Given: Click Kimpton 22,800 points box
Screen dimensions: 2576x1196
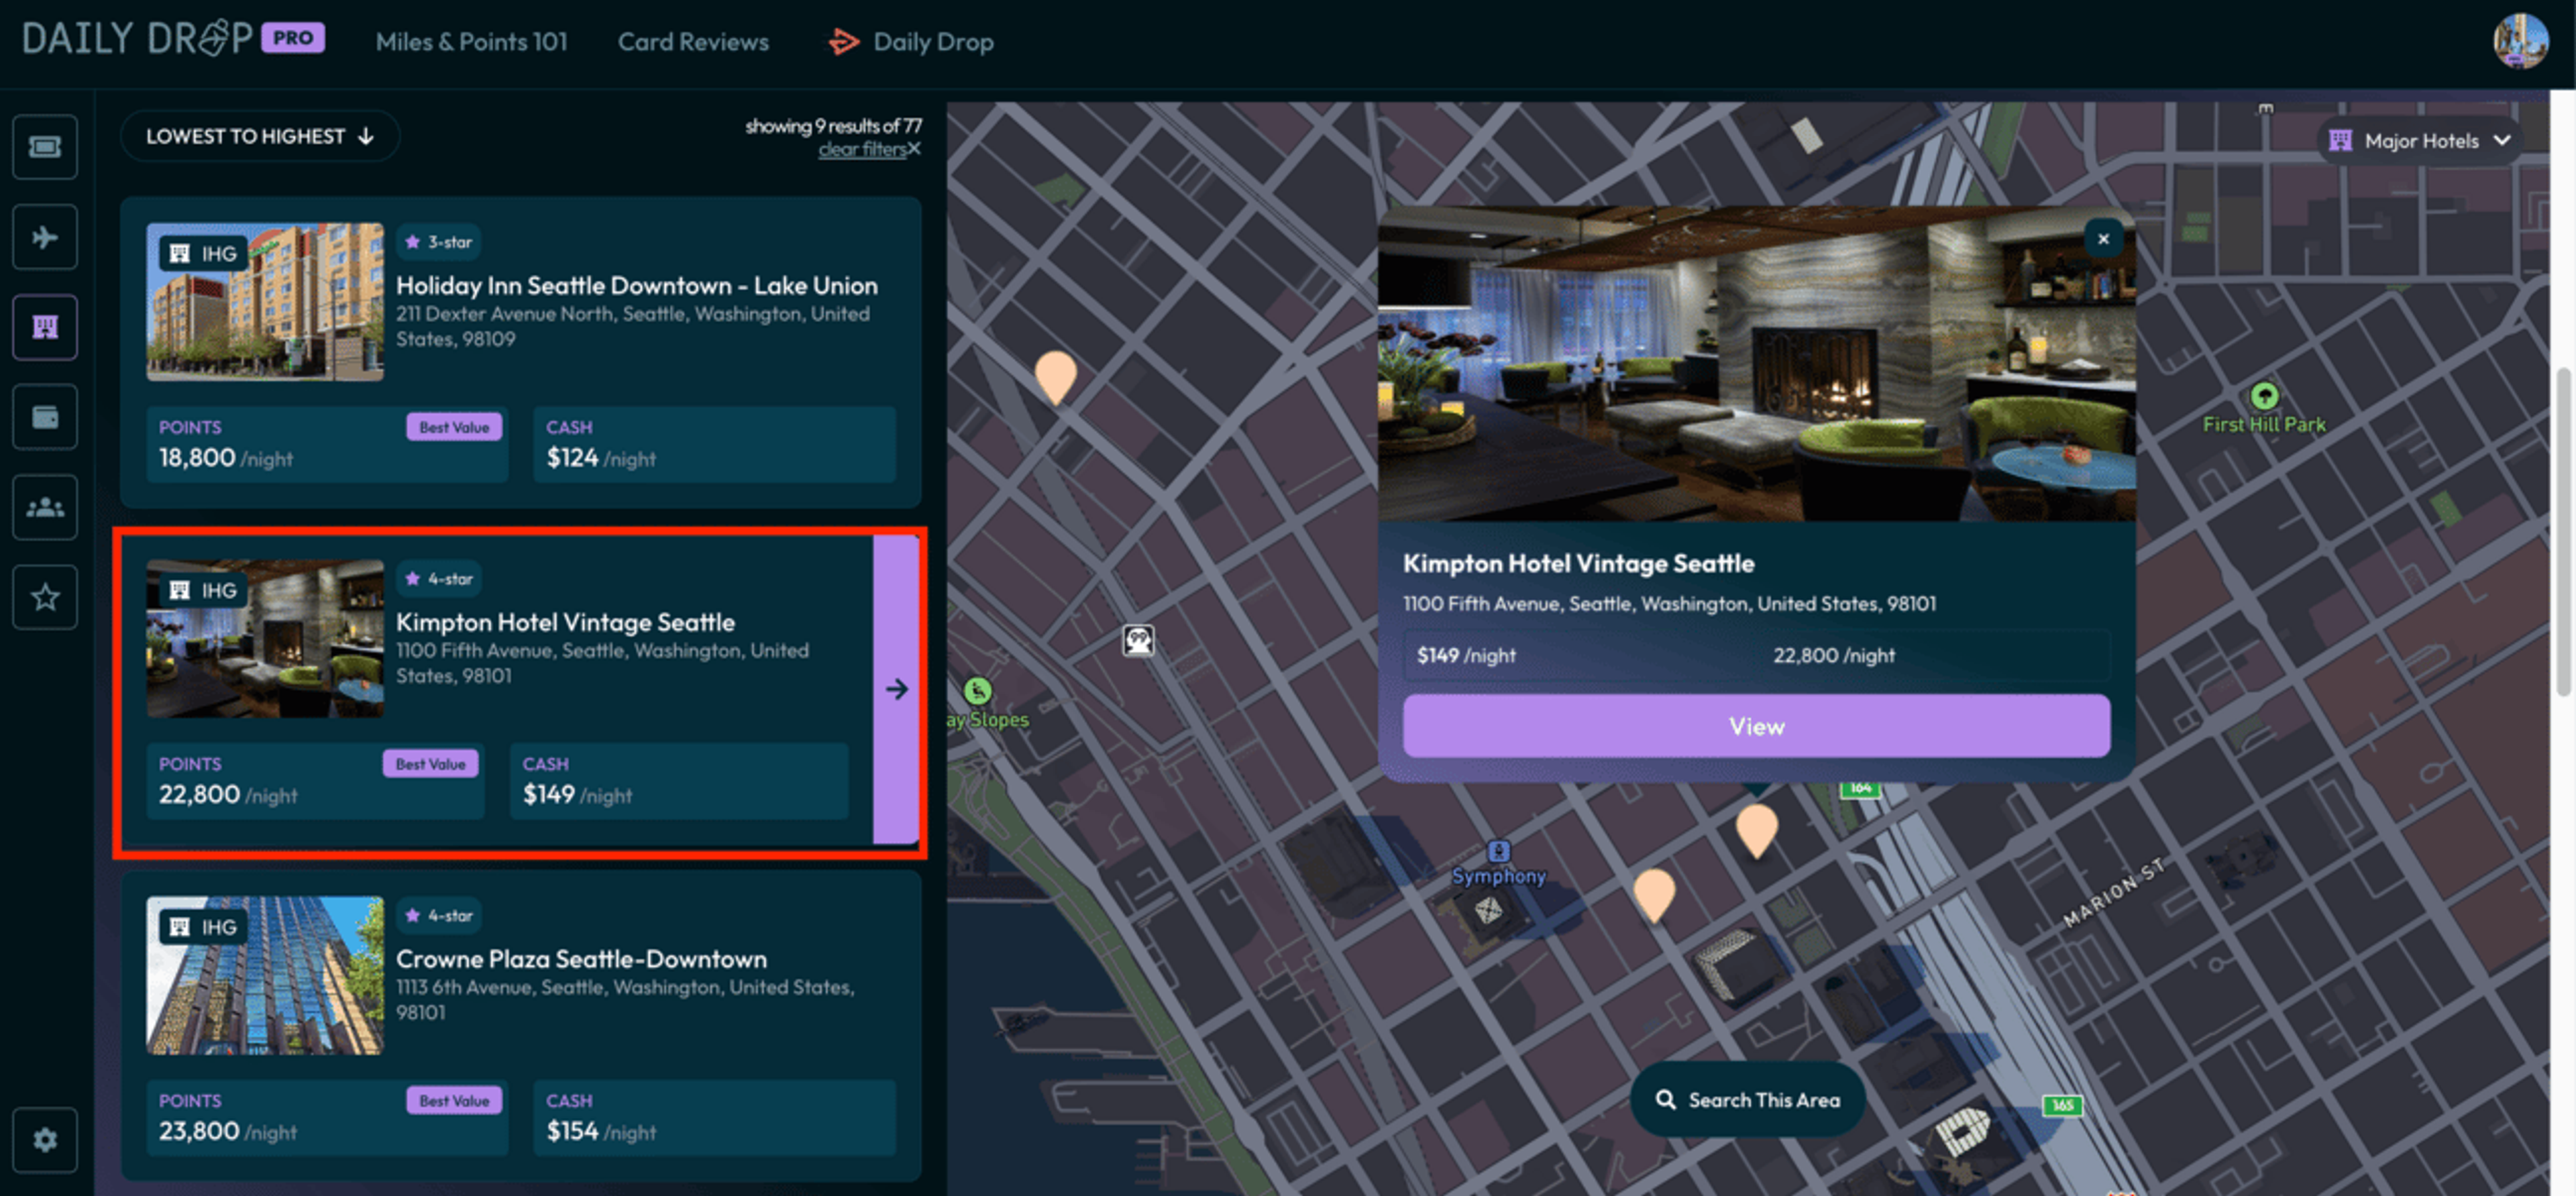Looking at the screenshot, I should click(x=315, y=781).
